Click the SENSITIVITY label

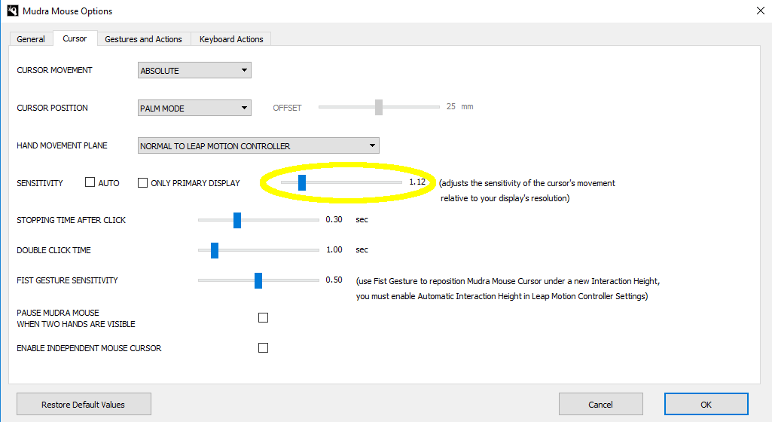40,183
